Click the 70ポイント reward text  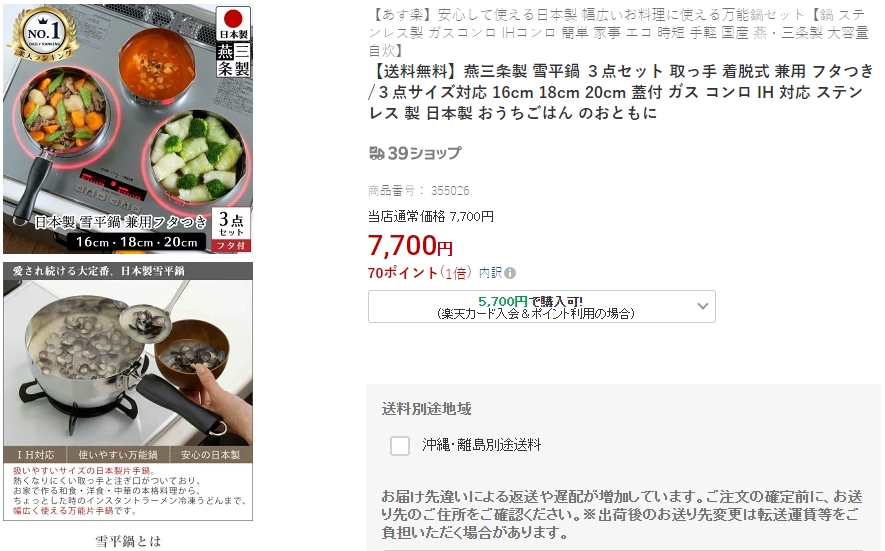pos(402,273)
